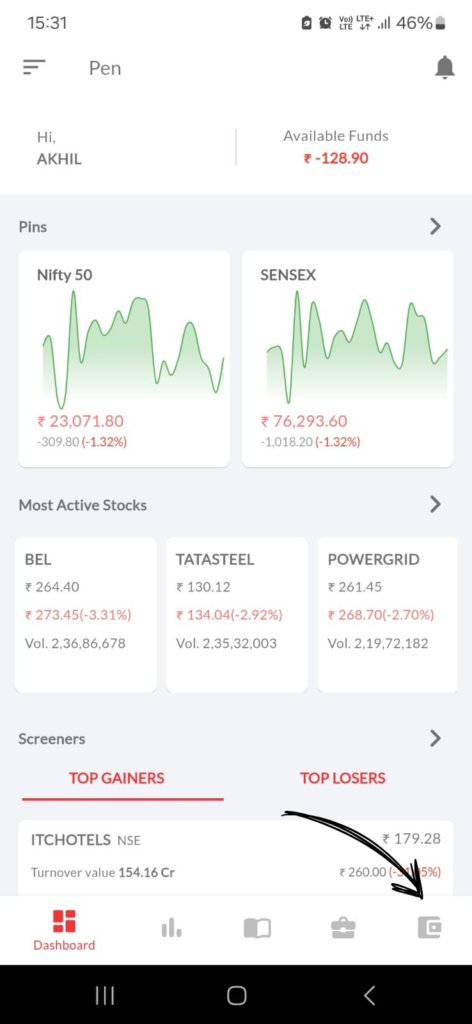Switch to the TOP LOSERS tab
Screen dimensions: 472x1024
click(343, 778)
